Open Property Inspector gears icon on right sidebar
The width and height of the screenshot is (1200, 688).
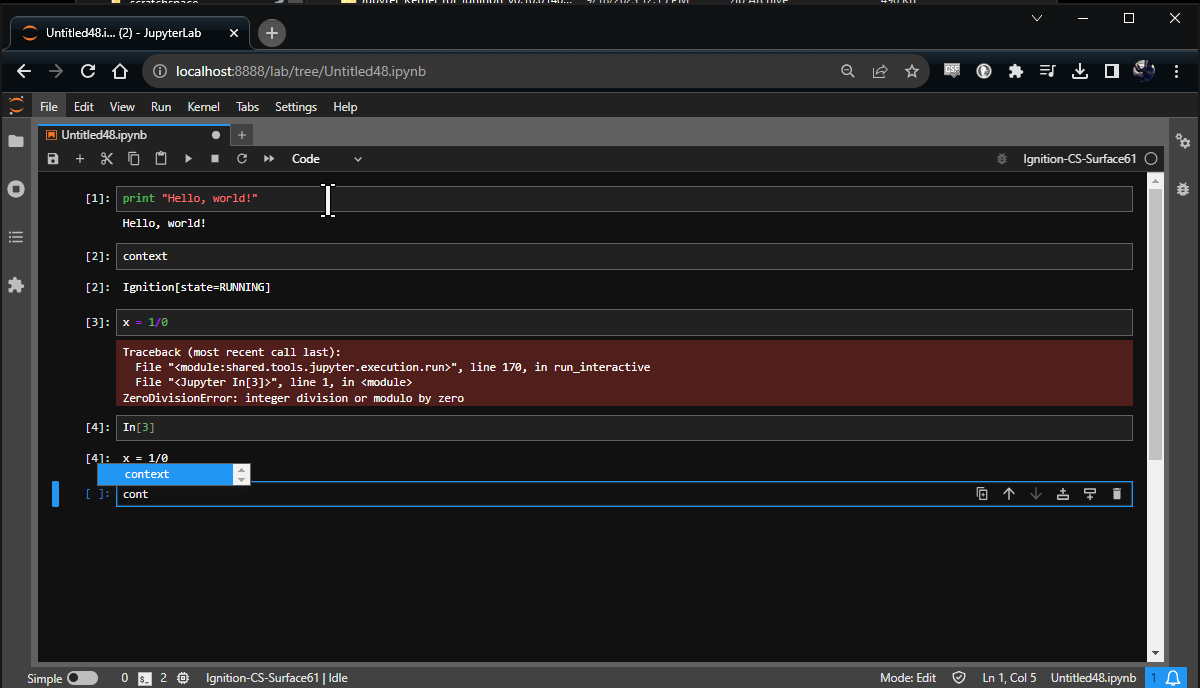1183,141
